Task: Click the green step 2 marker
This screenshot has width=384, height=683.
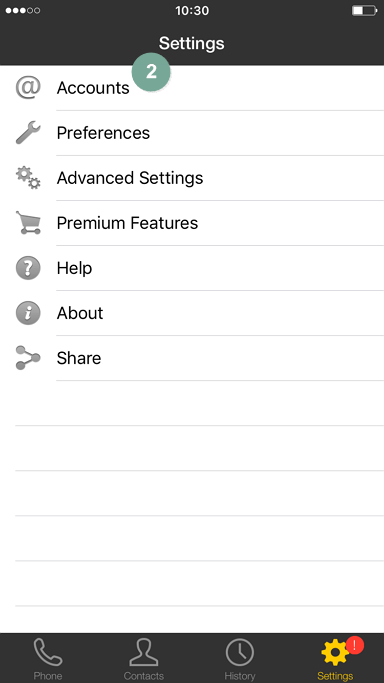Action: point(151,72)
